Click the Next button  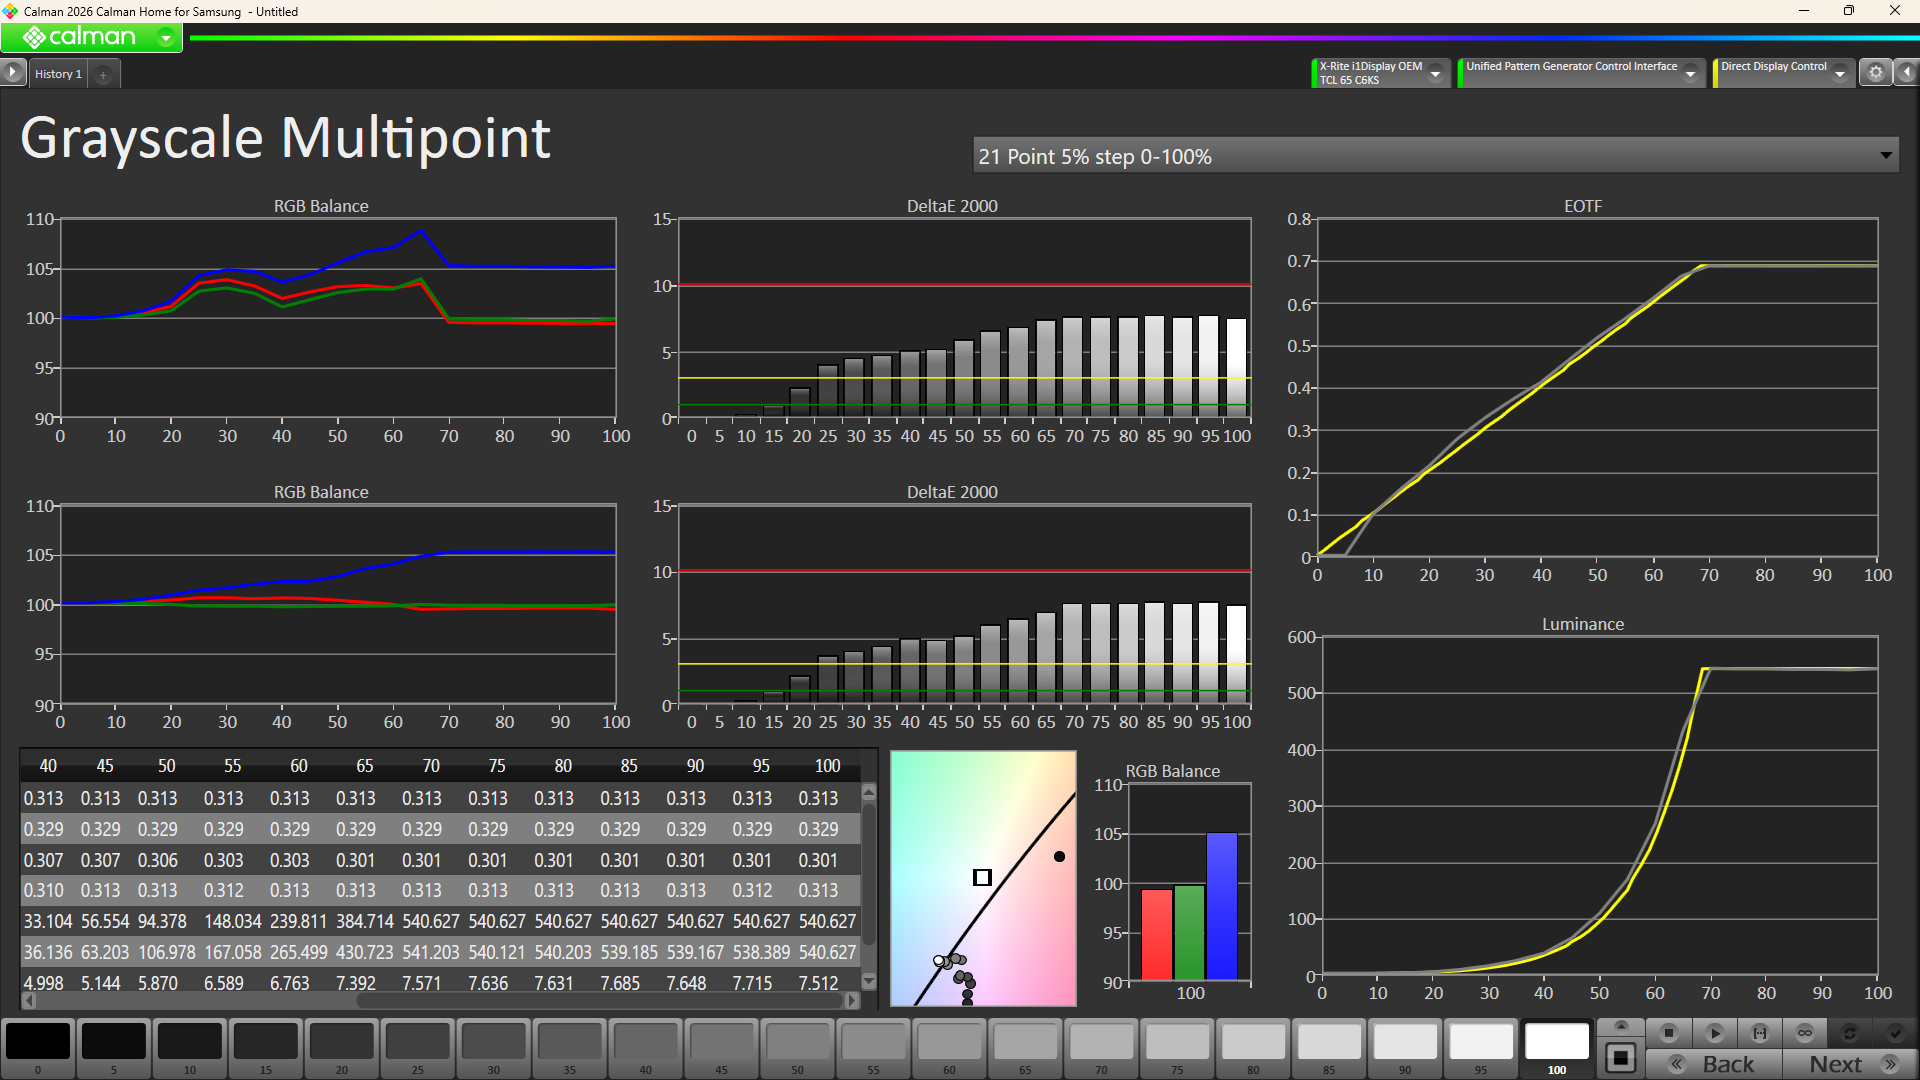pos(1849,1064)
